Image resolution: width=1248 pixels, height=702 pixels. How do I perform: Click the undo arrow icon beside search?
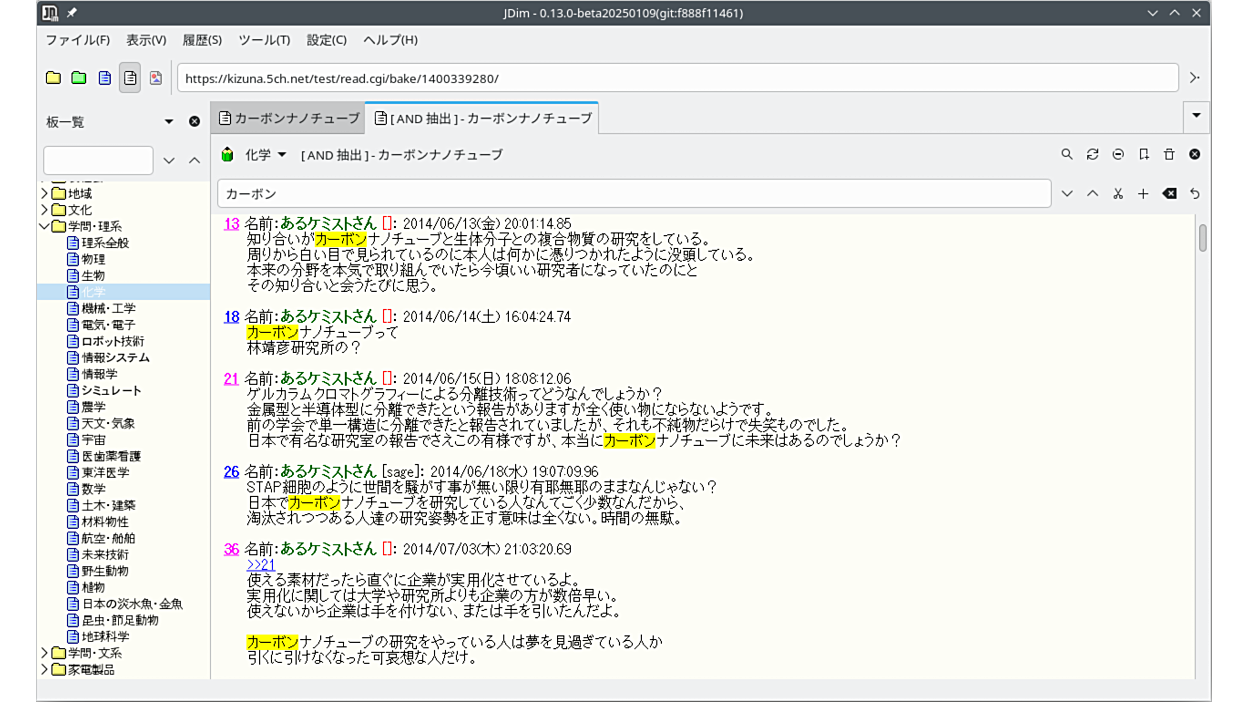point(1194,193)
